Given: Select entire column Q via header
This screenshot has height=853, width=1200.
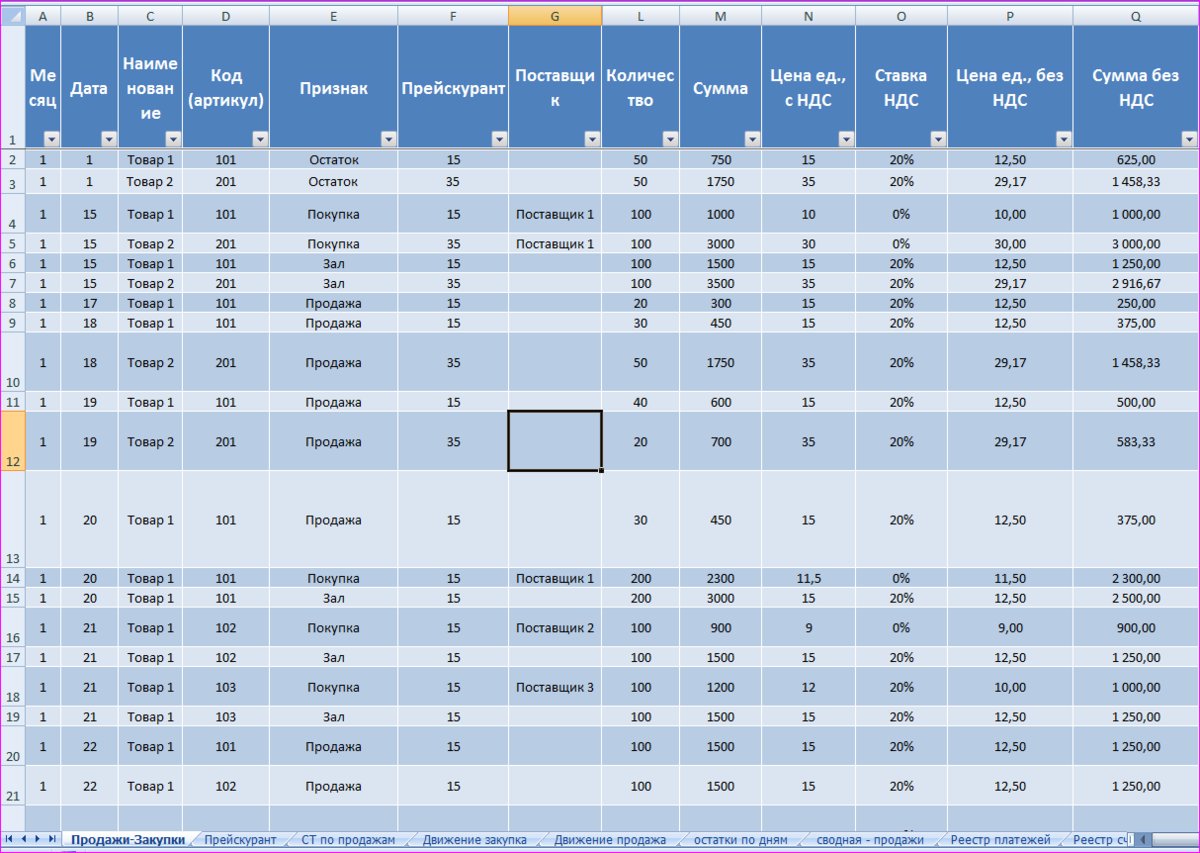Looking at the screenshot, I should point(1136,16).
